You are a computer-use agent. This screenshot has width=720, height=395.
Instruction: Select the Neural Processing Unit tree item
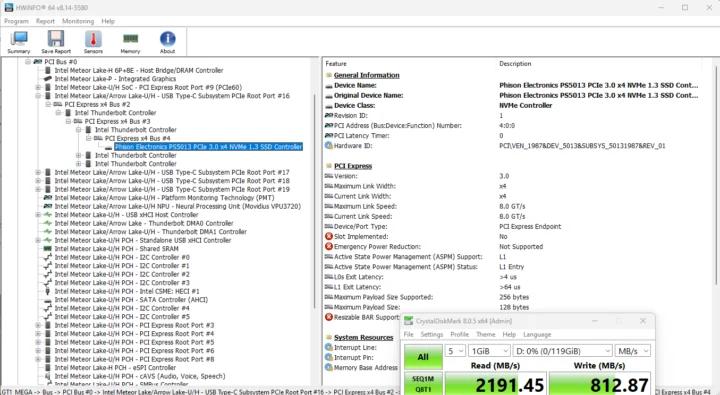click(x=178, y=206)
